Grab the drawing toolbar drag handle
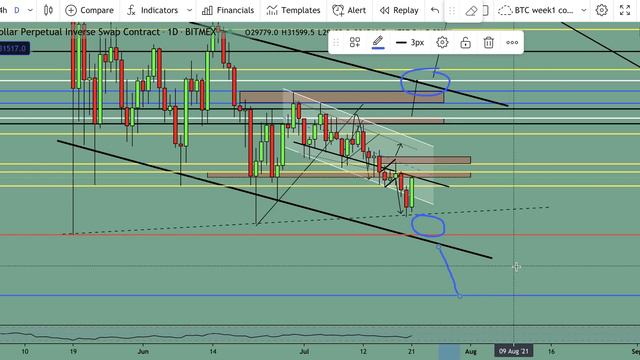This screenshot has height=360, width=640. pos(336,42)
